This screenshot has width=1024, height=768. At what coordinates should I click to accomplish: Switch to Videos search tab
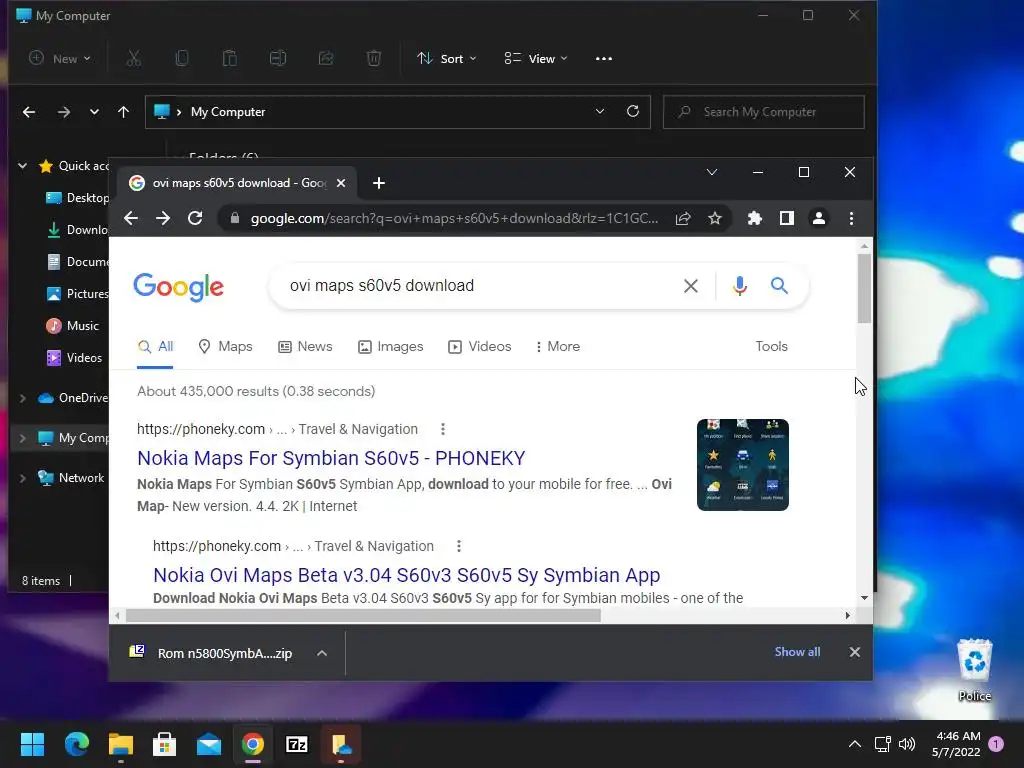tap(479, 347)
